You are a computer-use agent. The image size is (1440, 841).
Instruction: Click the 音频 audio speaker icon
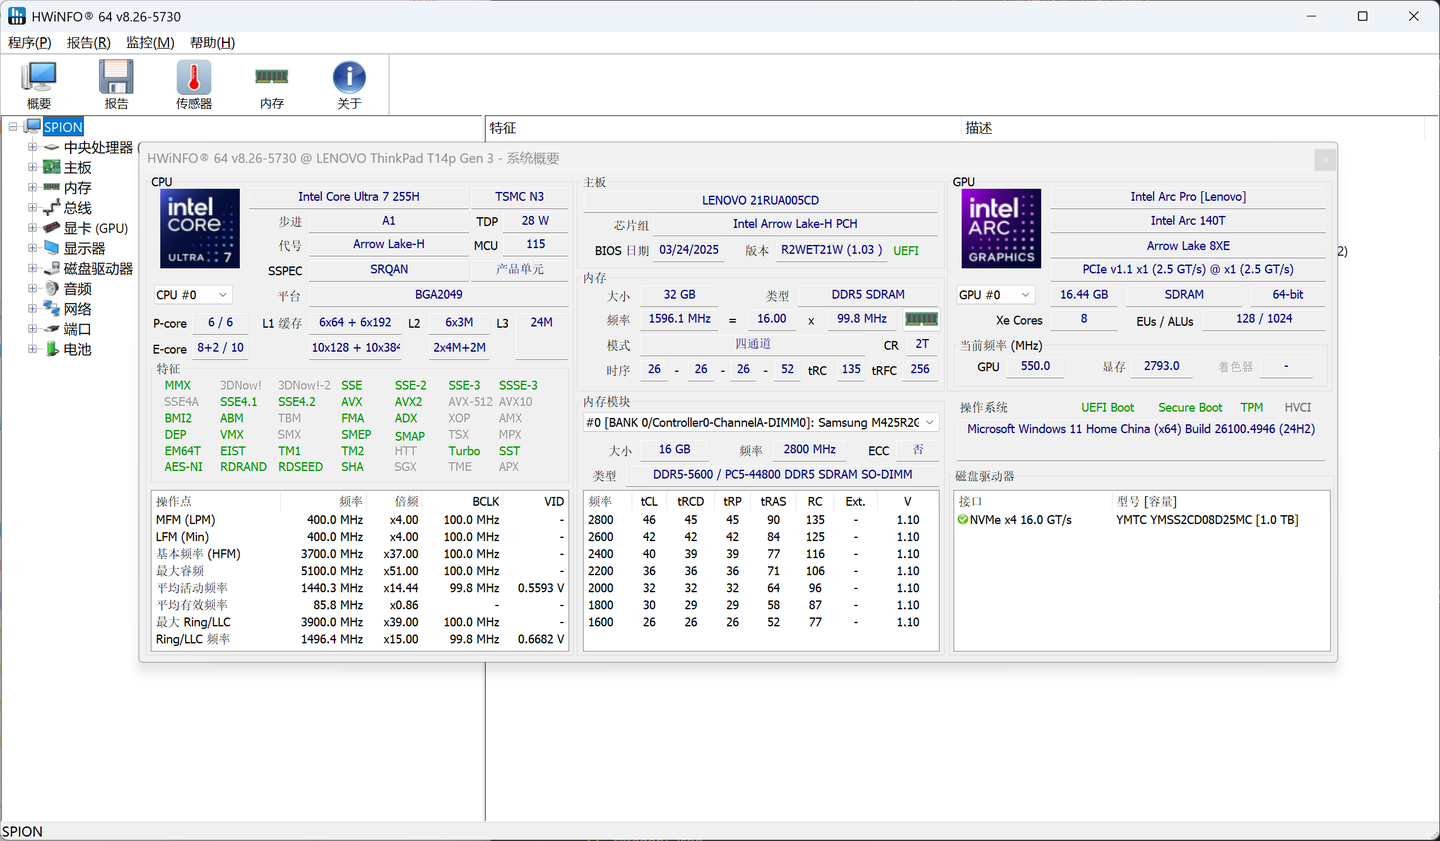click(52, 288)
